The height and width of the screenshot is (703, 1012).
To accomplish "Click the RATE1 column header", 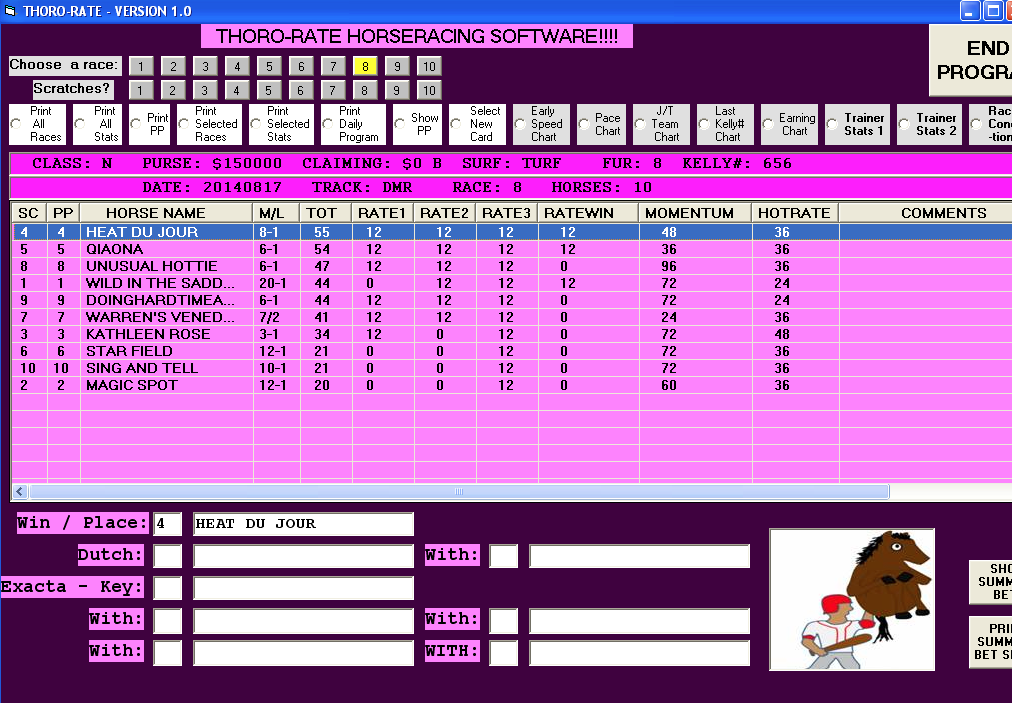I will pyautogui.click(x=382, y=213).
